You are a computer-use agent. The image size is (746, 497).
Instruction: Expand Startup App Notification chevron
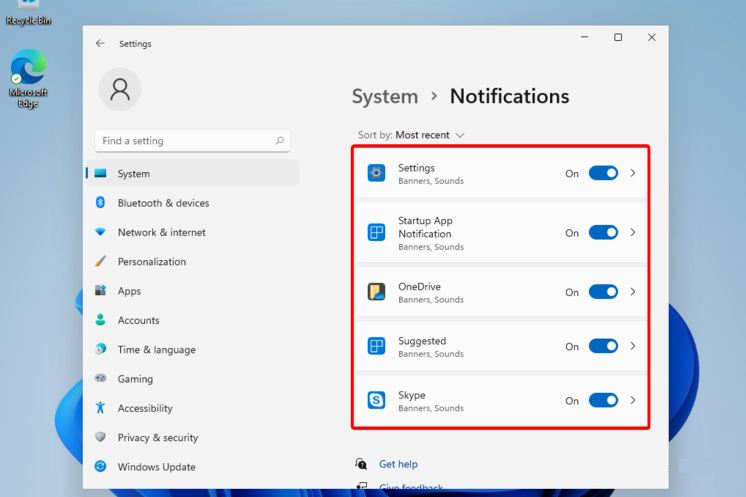coord(633,232)
